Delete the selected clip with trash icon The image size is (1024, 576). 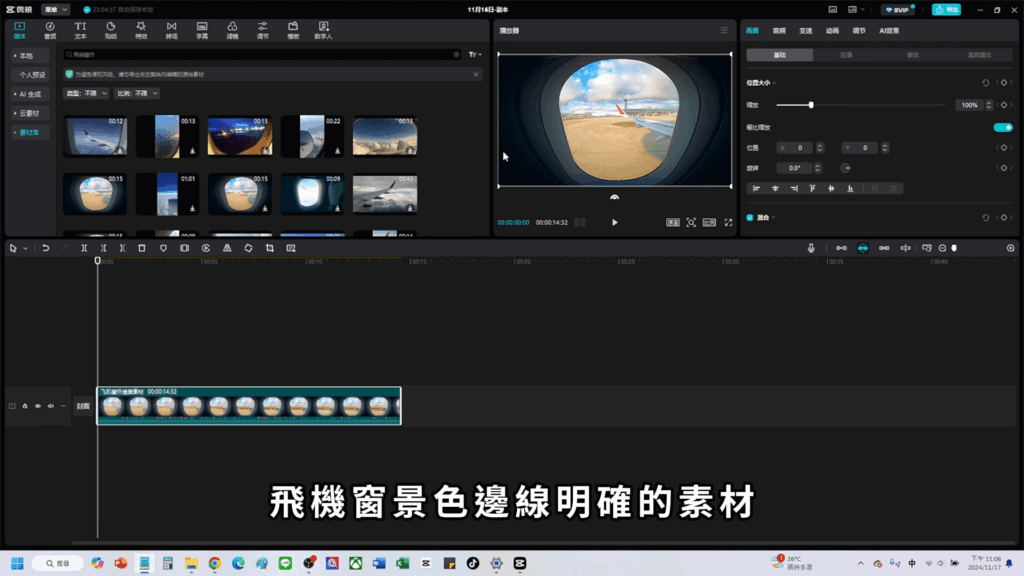pyautogui.click(x=142, y=248)
